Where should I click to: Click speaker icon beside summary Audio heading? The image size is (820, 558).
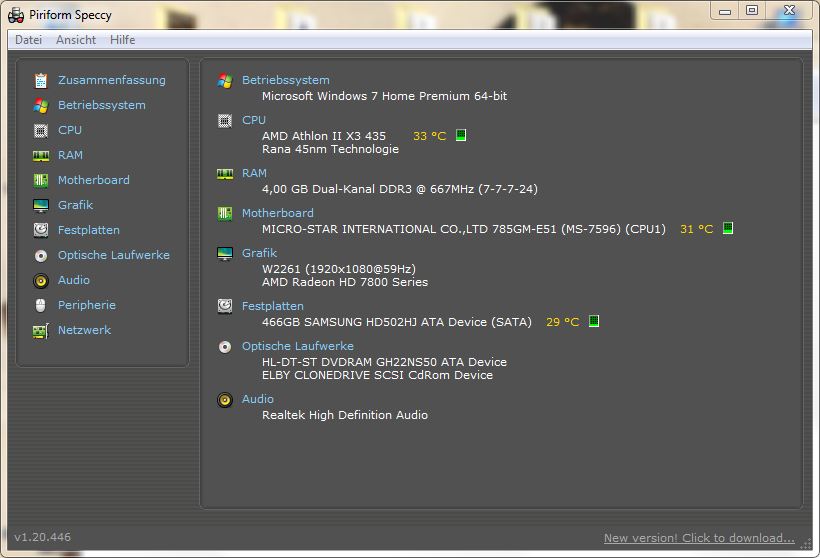click(225, 400)
